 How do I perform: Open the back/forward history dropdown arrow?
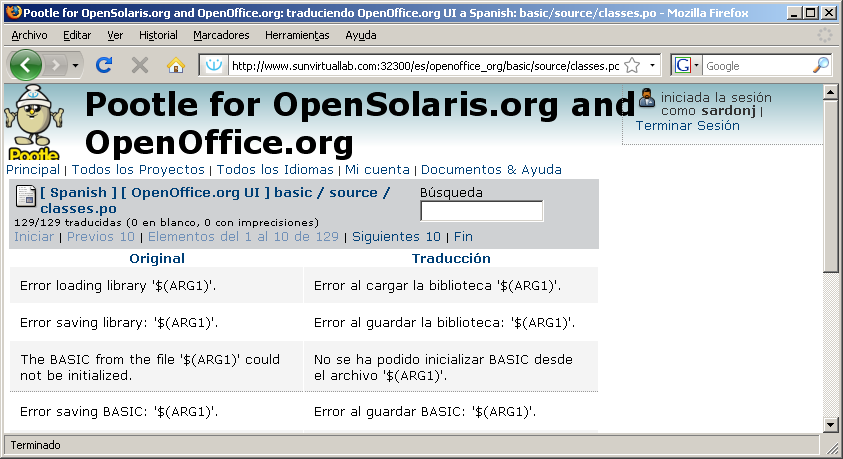pos(75,66)
